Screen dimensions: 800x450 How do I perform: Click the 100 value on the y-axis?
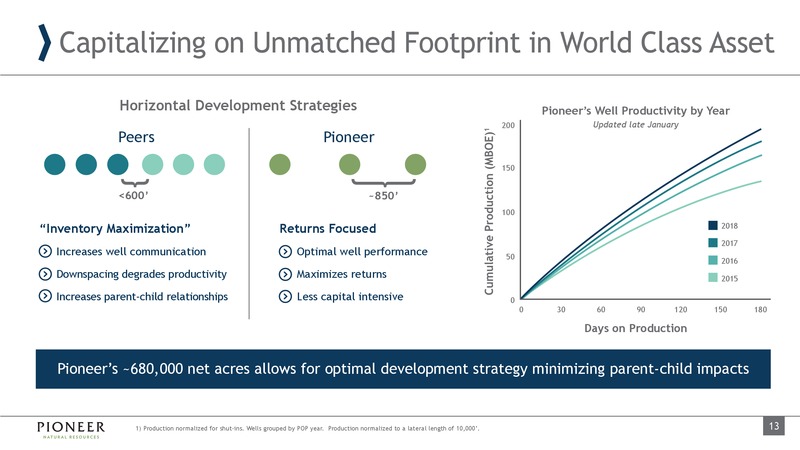(x=508, y=212)
